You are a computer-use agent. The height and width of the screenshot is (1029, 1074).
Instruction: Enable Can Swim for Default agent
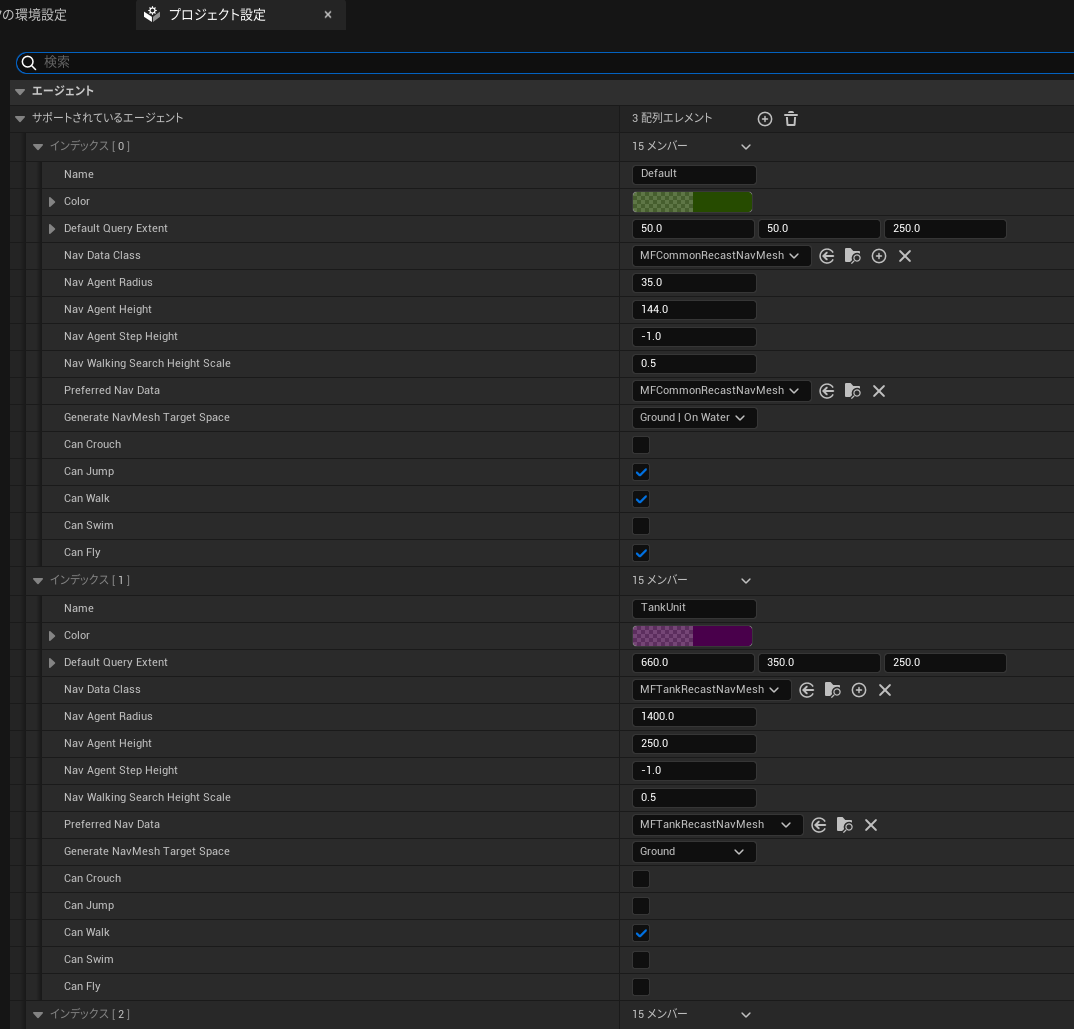[641, 526]
